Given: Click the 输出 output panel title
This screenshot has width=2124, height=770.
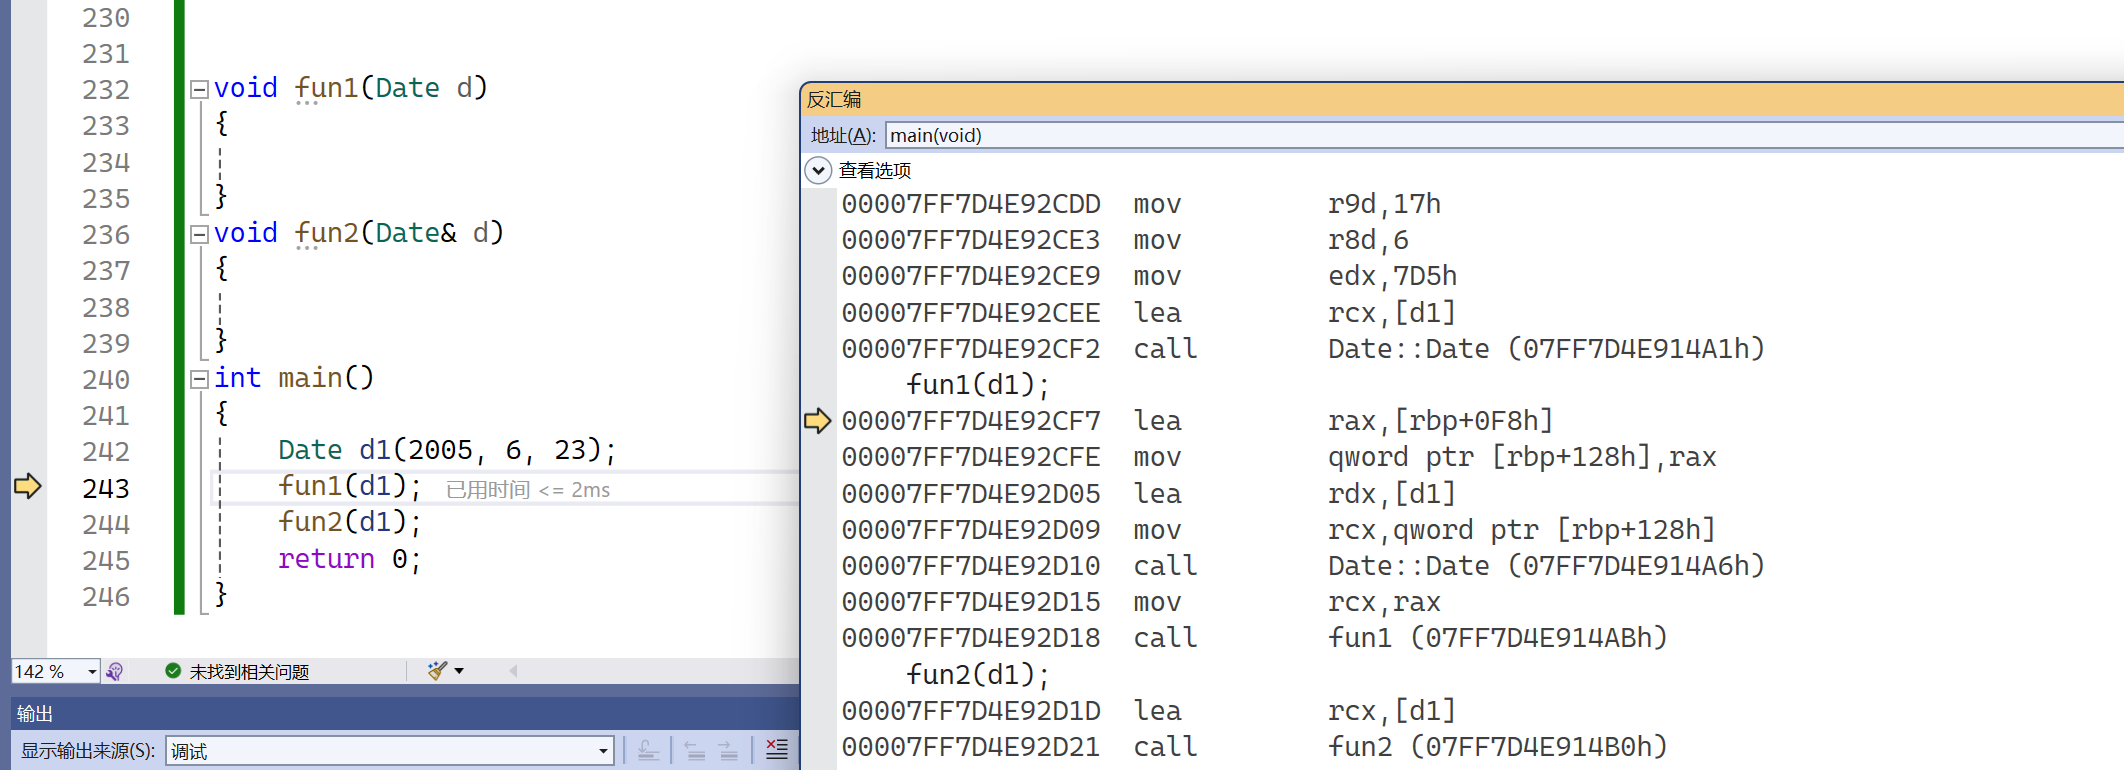Looking at the screenshot, I should point(35,714).
